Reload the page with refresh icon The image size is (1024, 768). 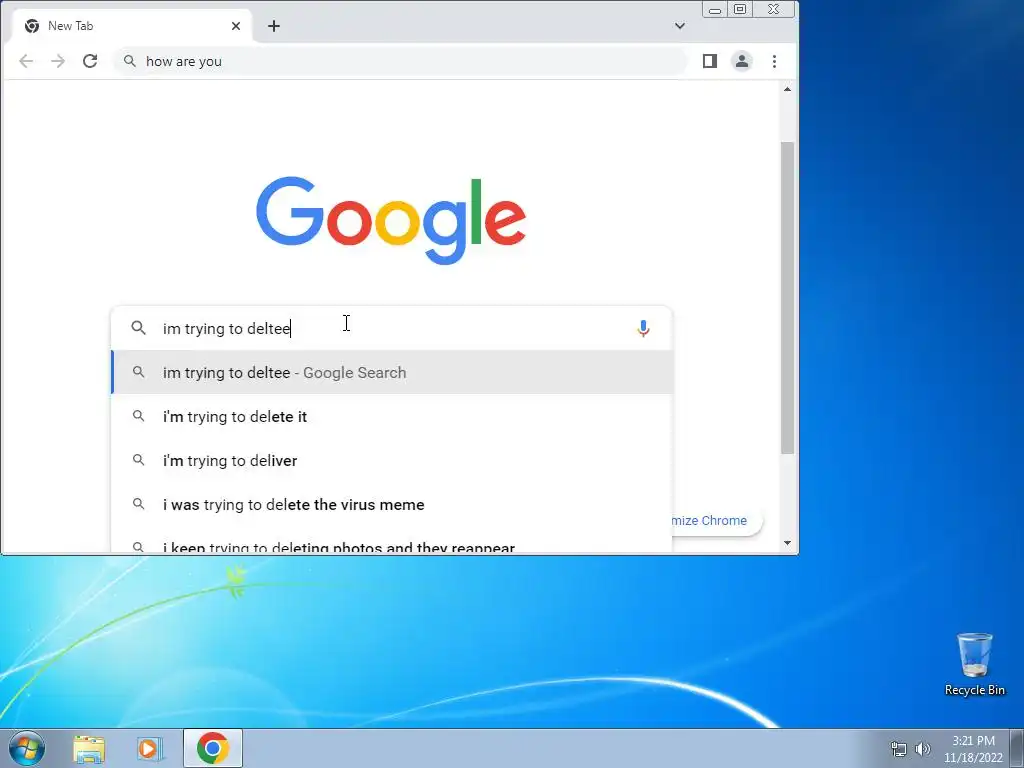90,61
